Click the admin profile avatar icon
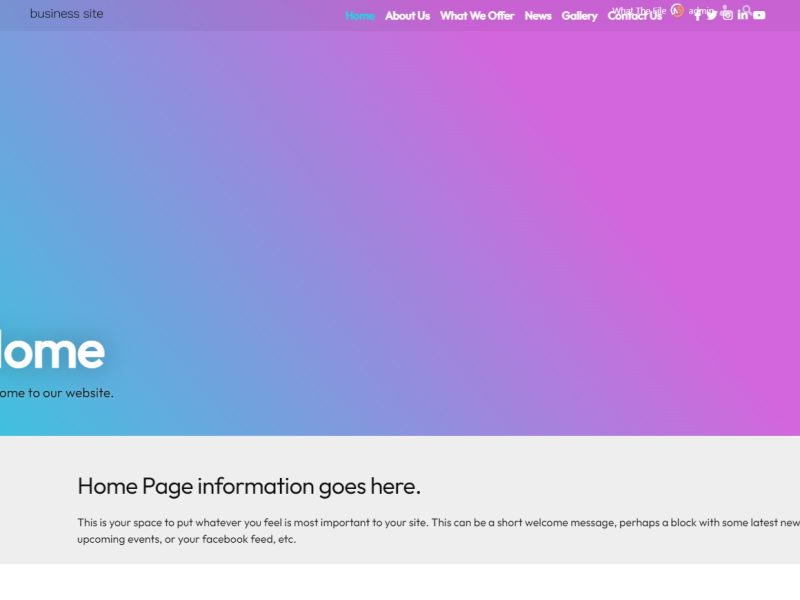 725,7
